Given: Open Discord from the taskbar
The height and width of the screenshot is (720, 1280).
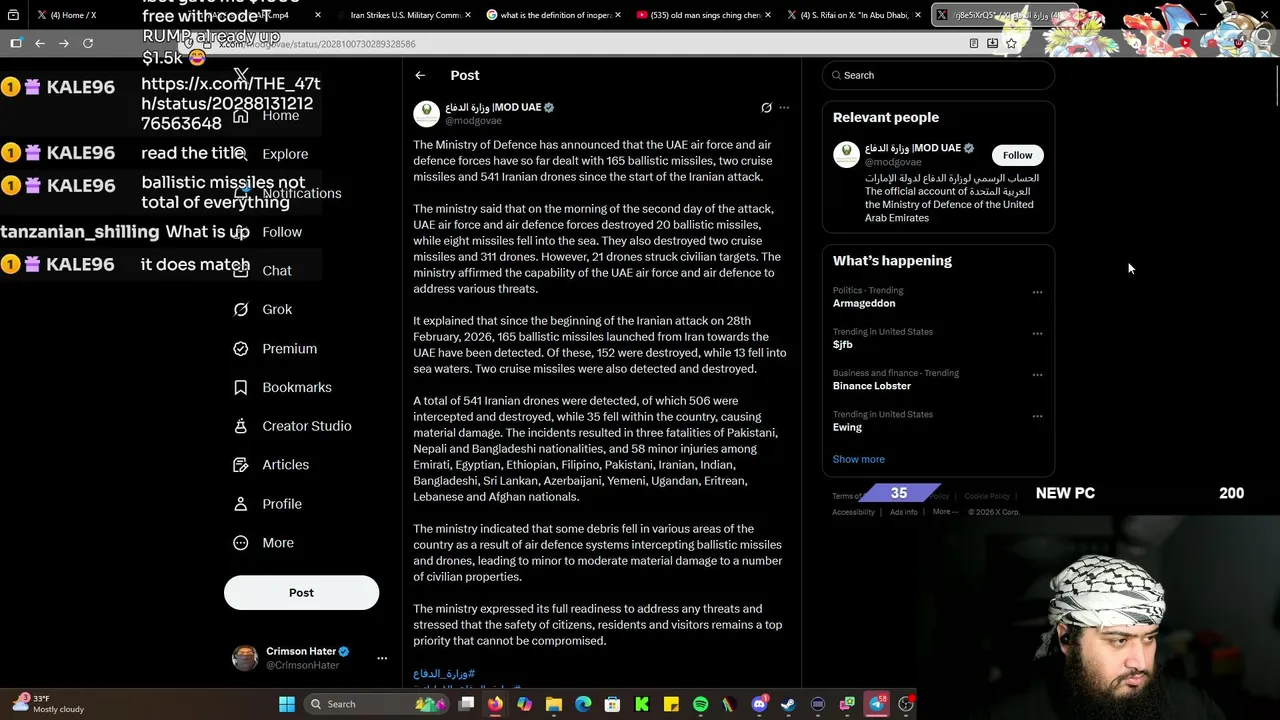Looking at the screenshot, I should 759,704.
